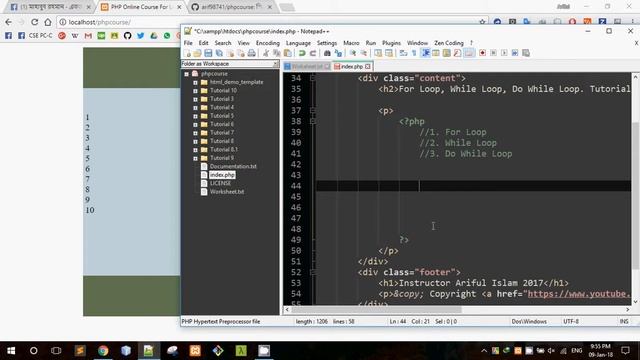The height and width of the screenshot is (360, 640).
Task: Click the Zoom Out toolbar icon
Action: (x=363, y=53)
